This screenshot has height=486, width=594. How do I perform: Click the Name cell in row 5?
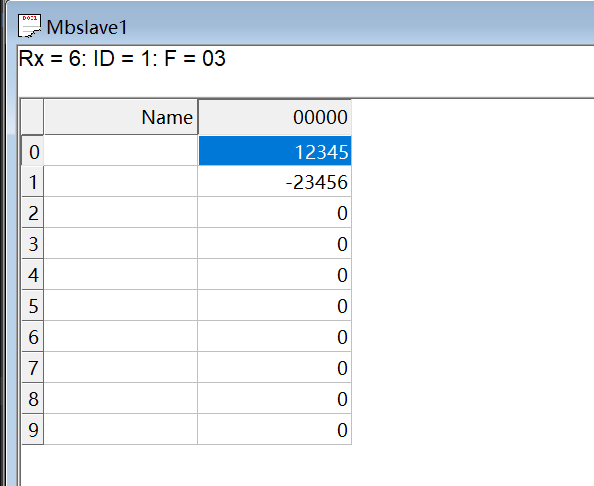121,306
